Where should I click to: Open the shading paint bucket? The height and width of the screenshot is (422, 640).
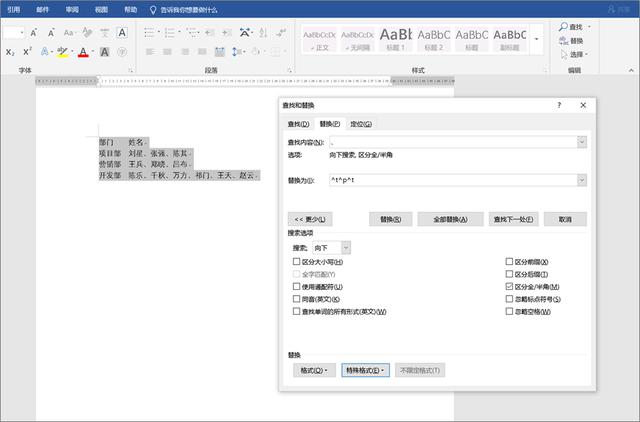[256, 52]
